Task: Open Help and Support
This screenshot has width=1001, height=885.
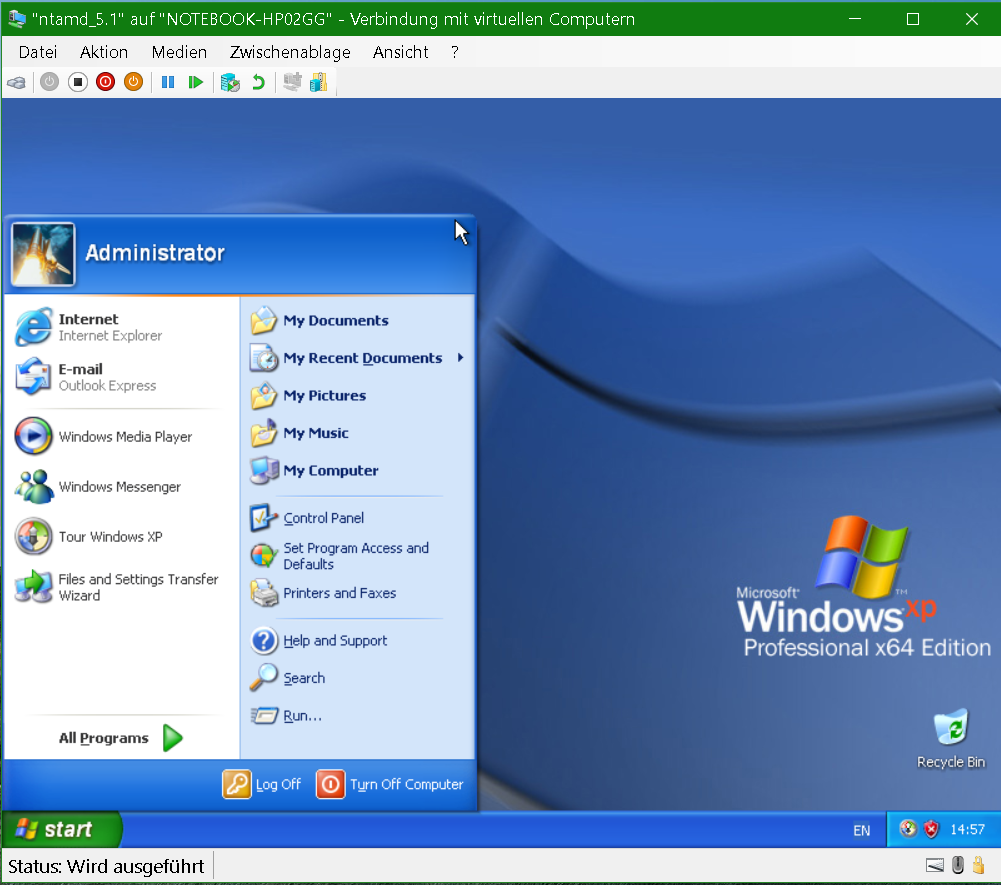Action: 358,640
